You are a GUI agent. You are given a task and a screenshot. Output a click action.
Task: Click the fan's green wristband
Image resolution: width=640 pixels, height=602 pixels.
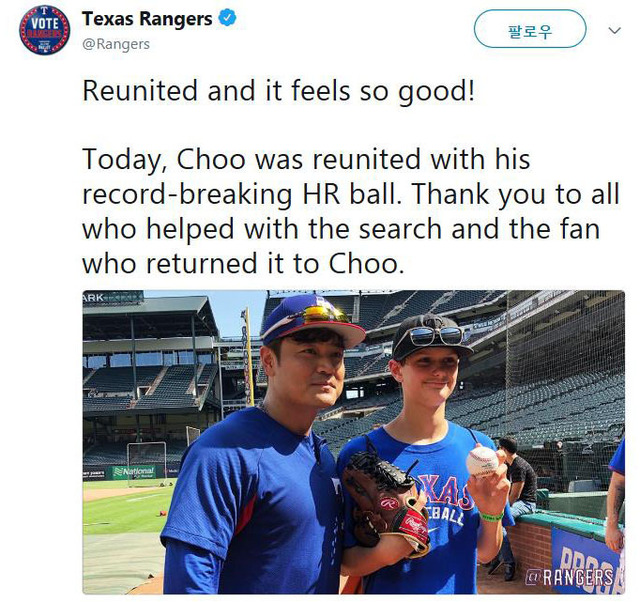pos(491,516)
